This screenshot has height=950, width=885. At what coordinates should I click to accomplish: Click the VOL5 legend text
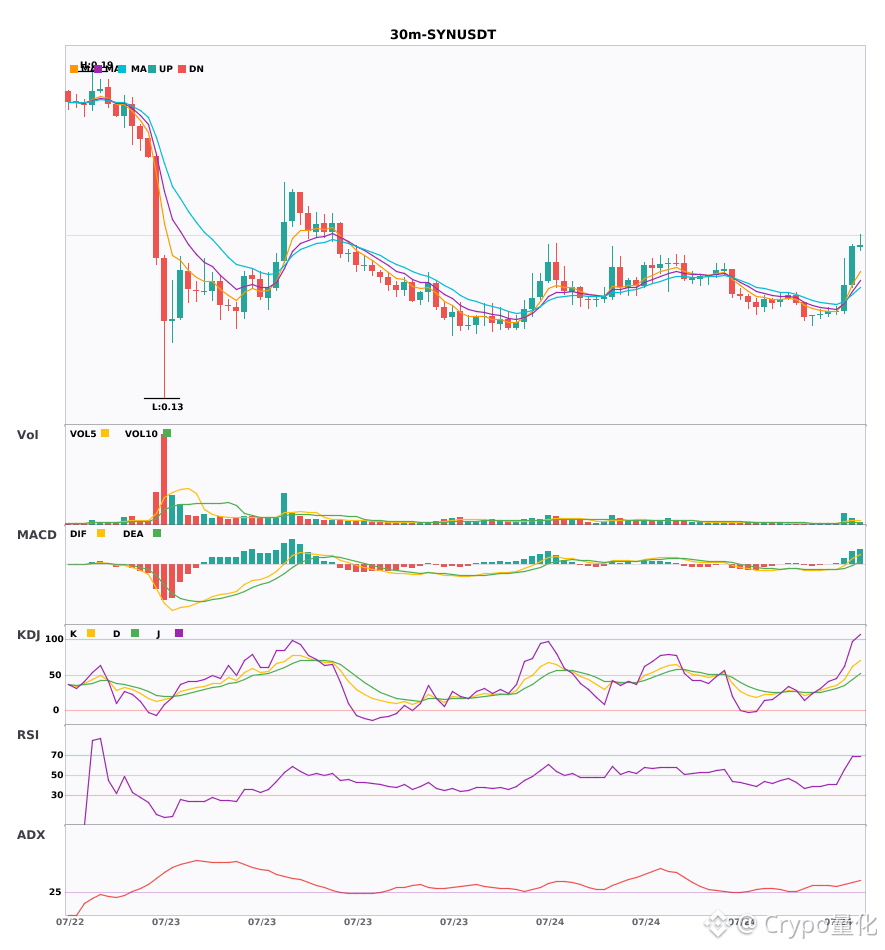(83, 434)
